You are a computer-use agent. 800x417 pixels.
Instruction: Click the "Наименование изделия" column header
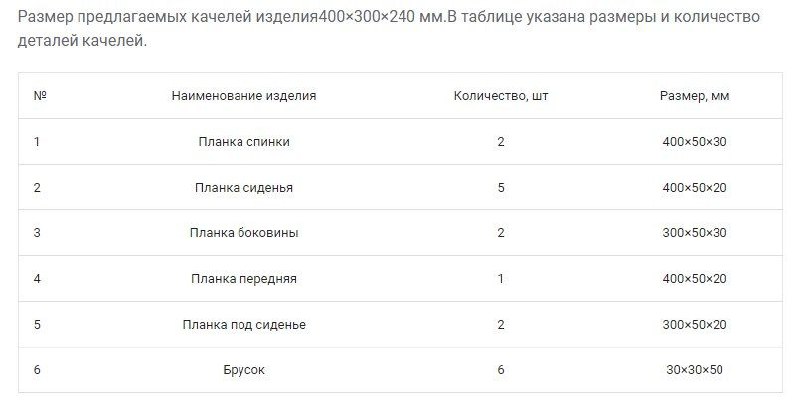[x=244, y=96]
